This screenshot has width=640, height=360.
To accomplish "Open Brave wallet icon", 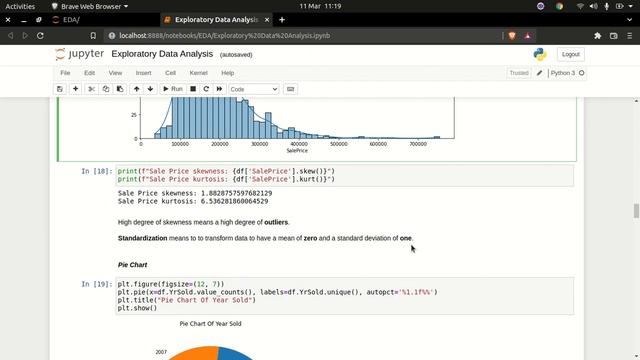I will click(x=613, y=36).
